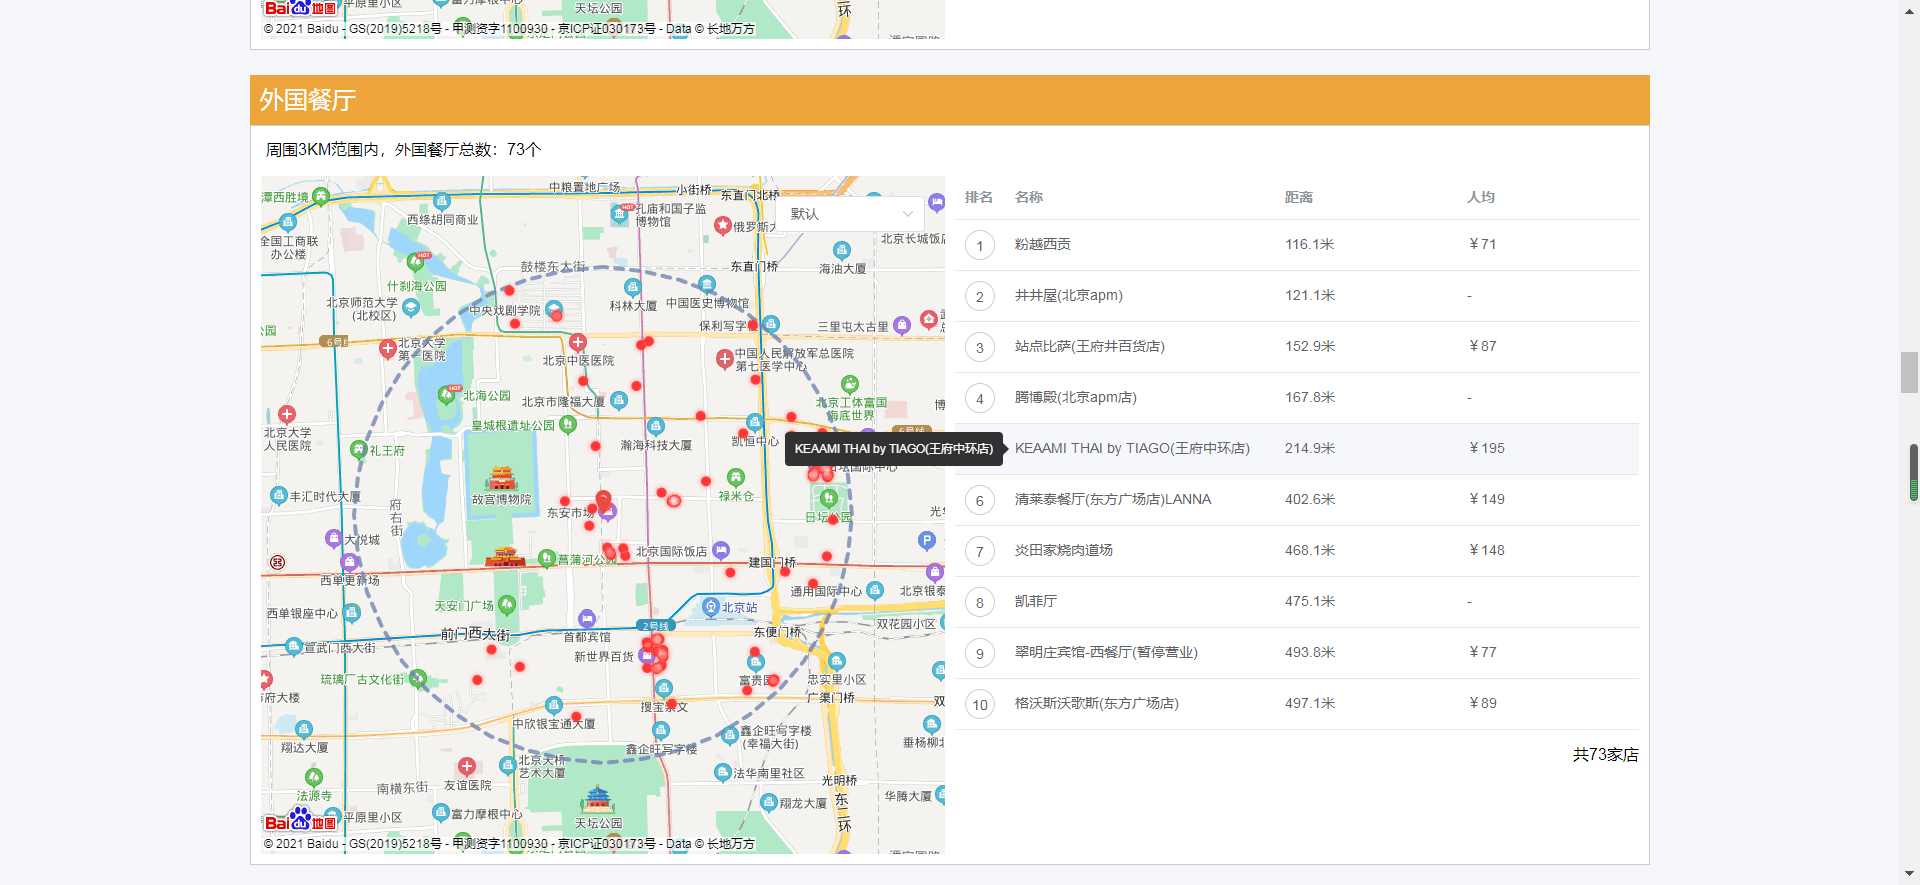1920x885 pixels.
Task: Click the 北京工体富国海底世界 icon
Action: (x=850, y=384)
